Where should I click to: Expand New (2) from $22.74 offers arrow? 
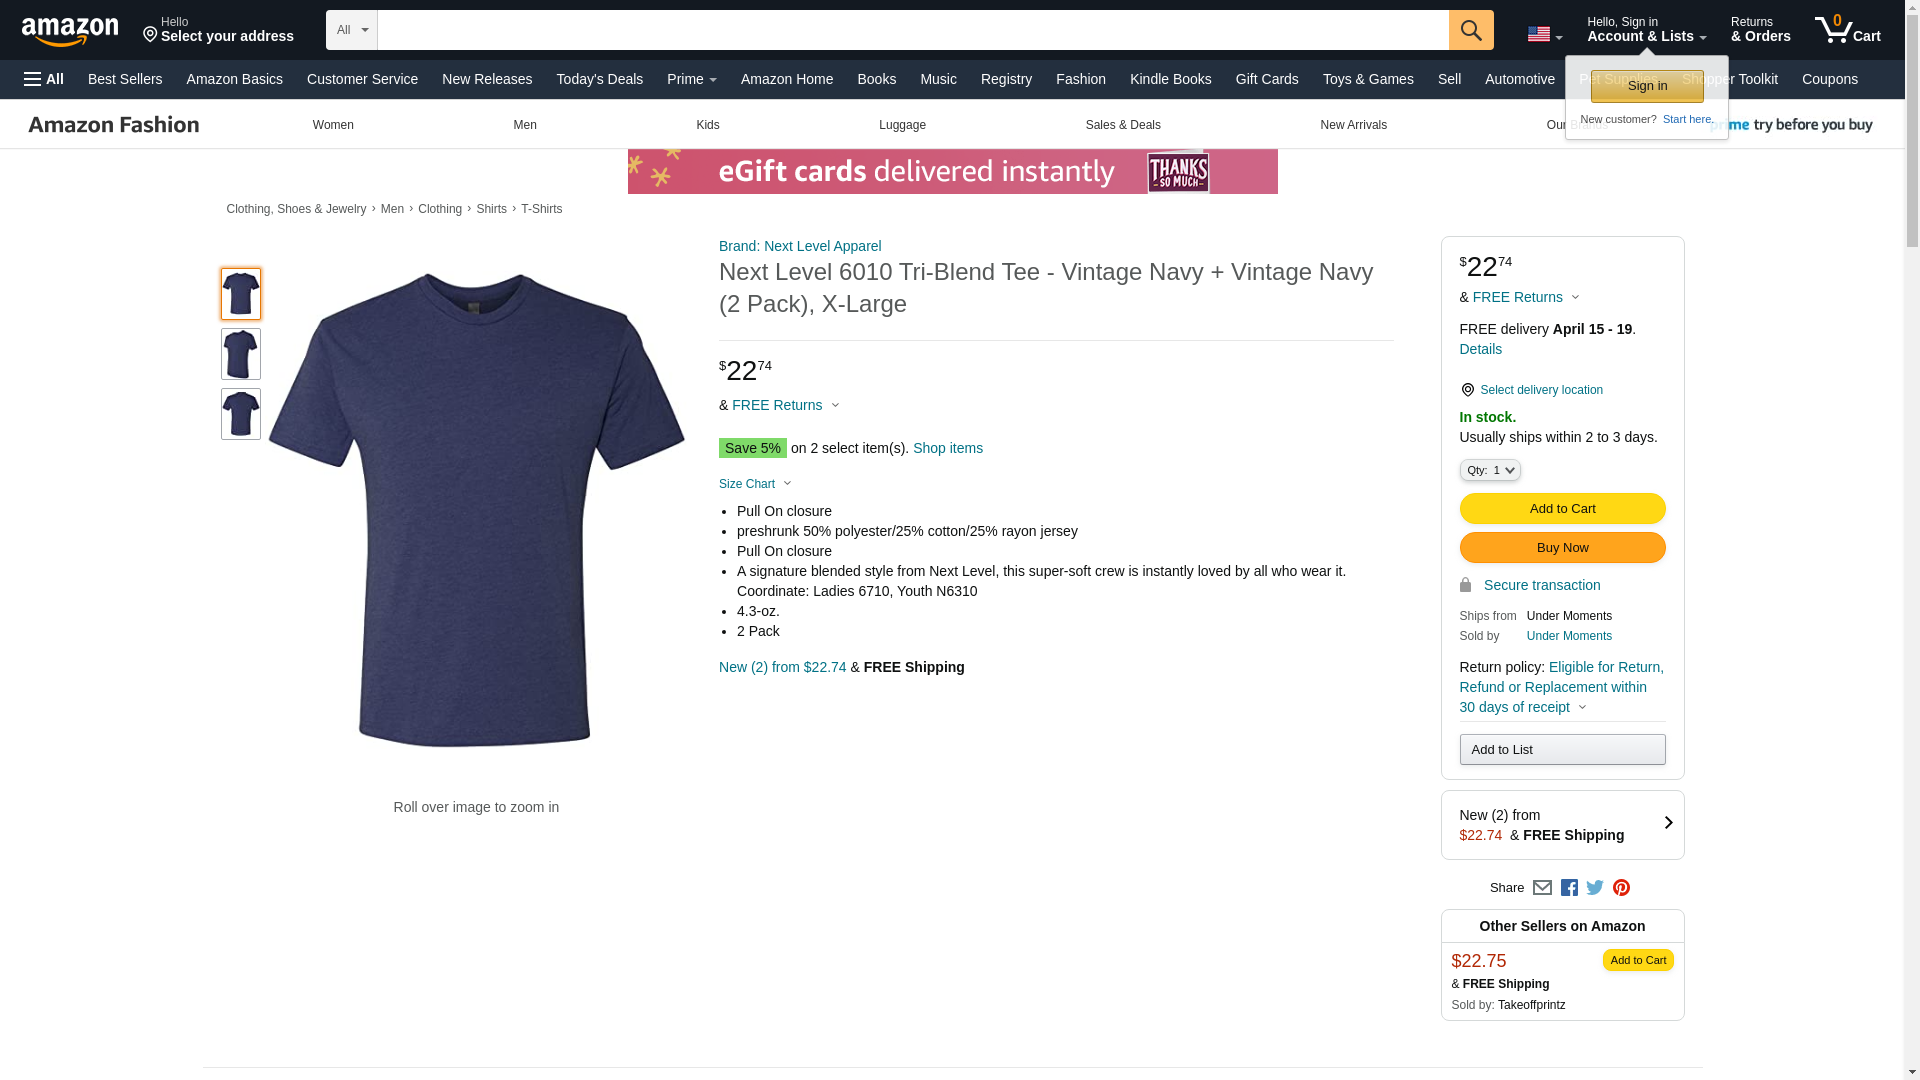pos(1667,823)
